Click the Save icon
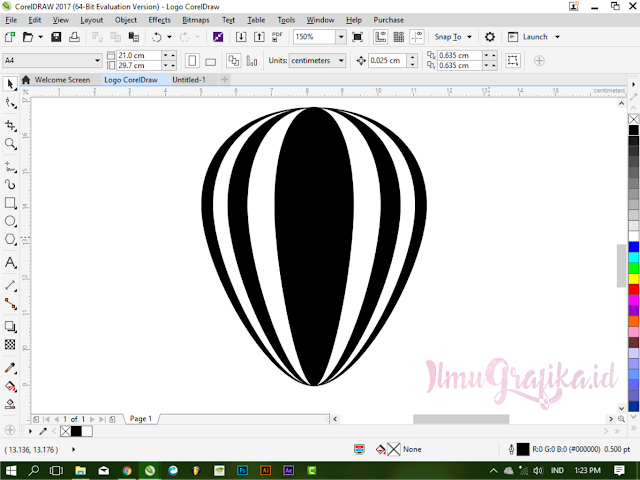This screenshot has width=640, height=480. [56, 37]
